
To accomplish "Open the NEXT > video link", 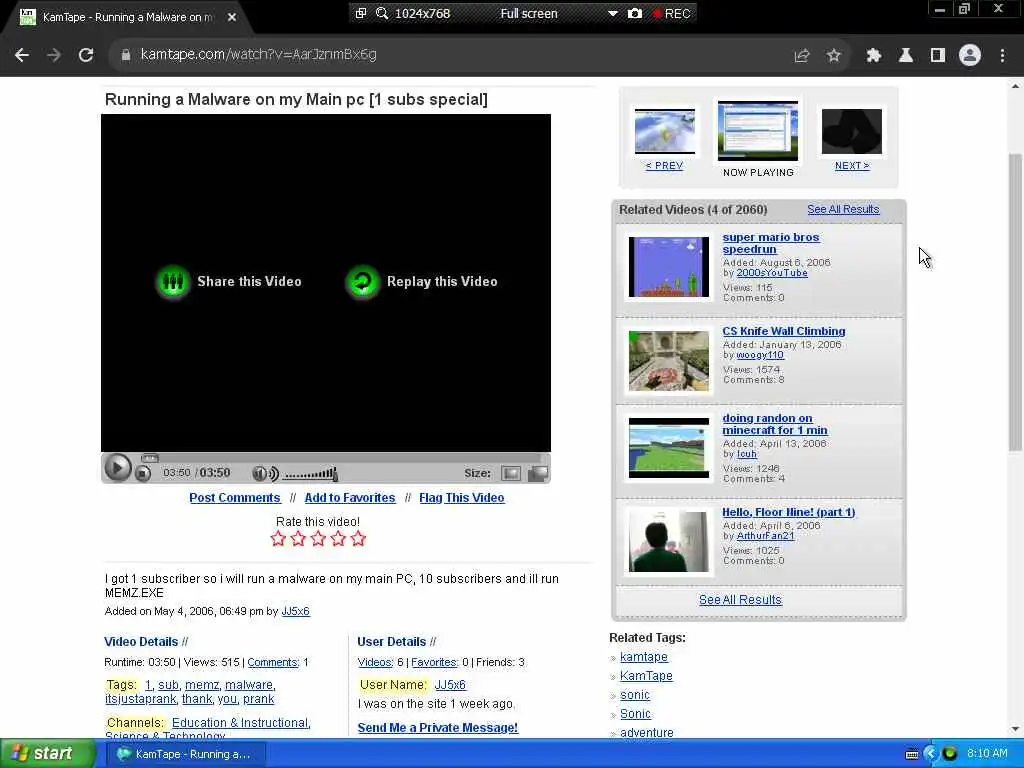I will (852, 166).
